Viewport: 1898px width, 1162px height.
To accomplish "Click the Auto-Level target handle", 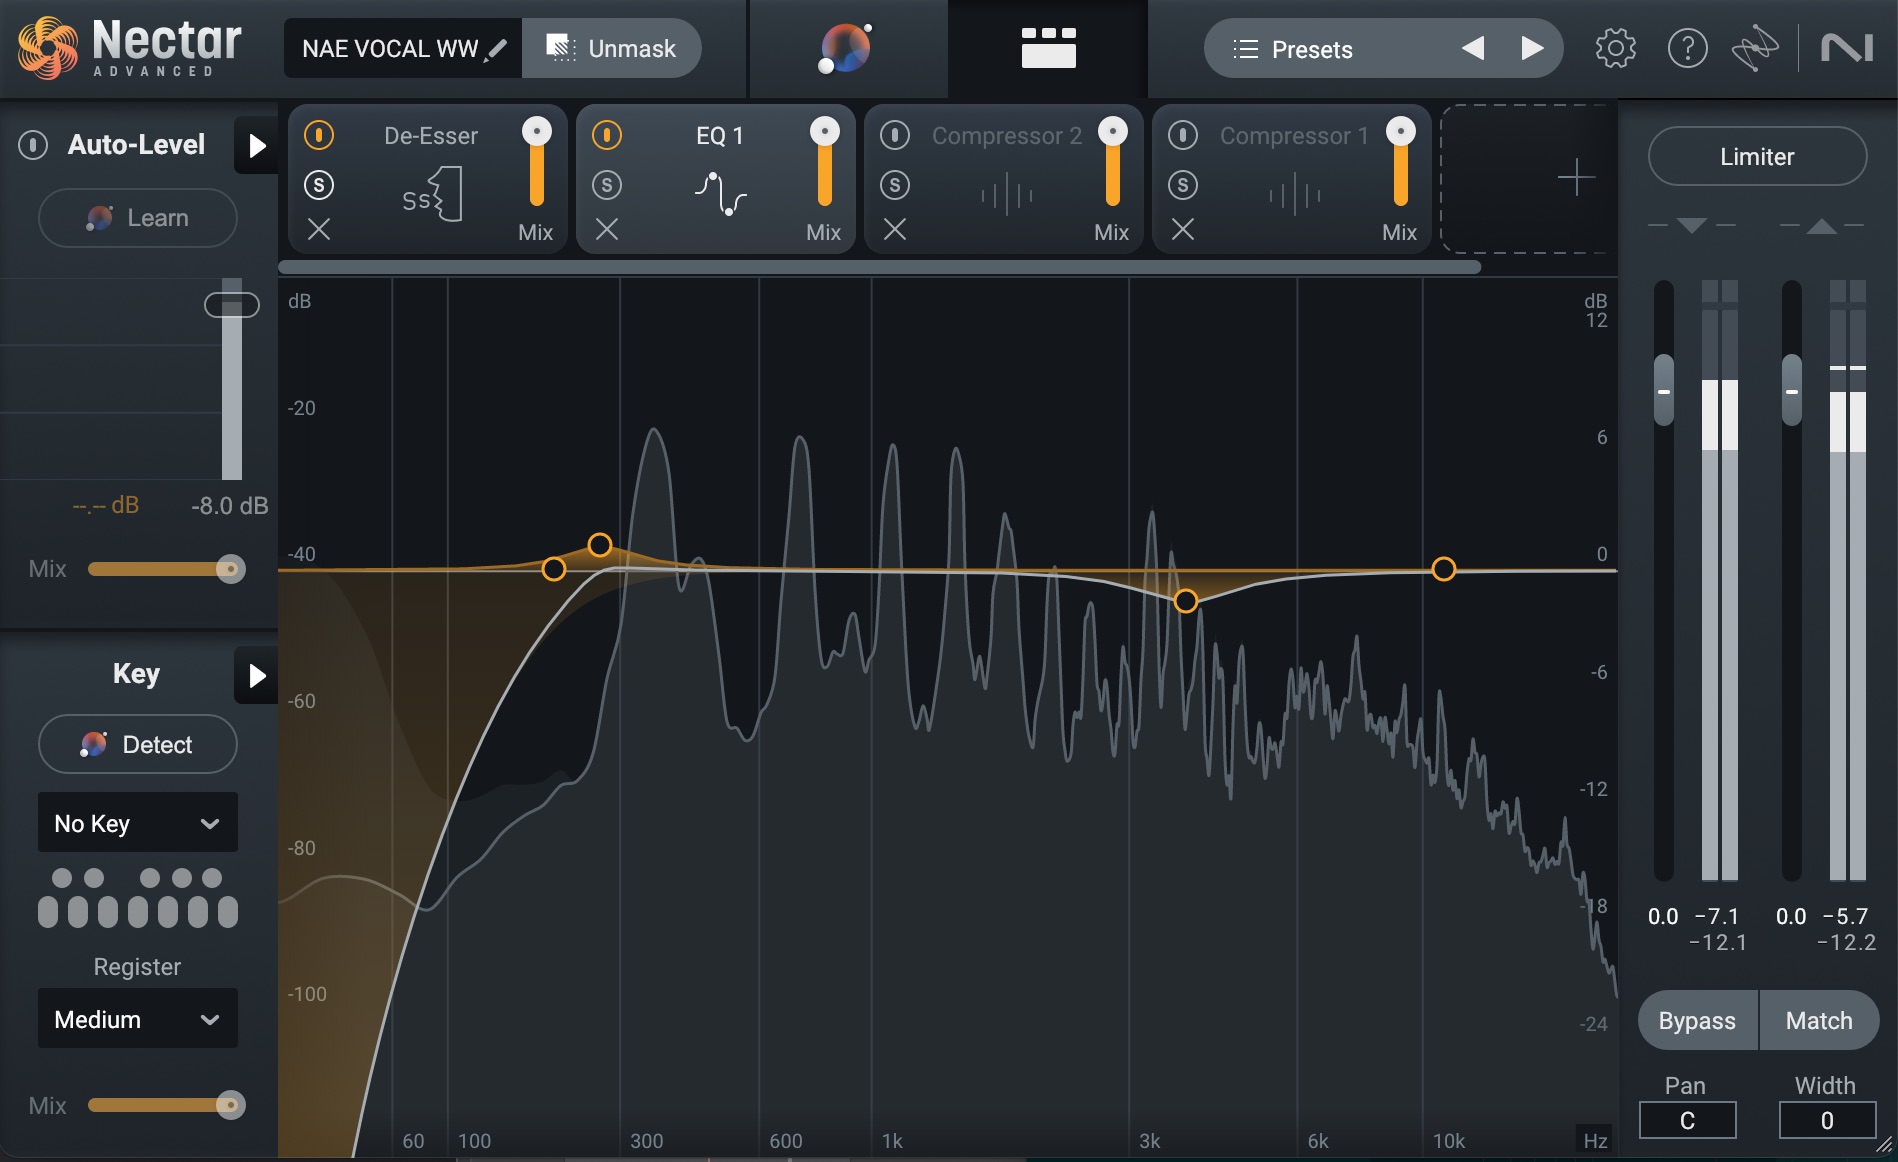I will (232, 305).
